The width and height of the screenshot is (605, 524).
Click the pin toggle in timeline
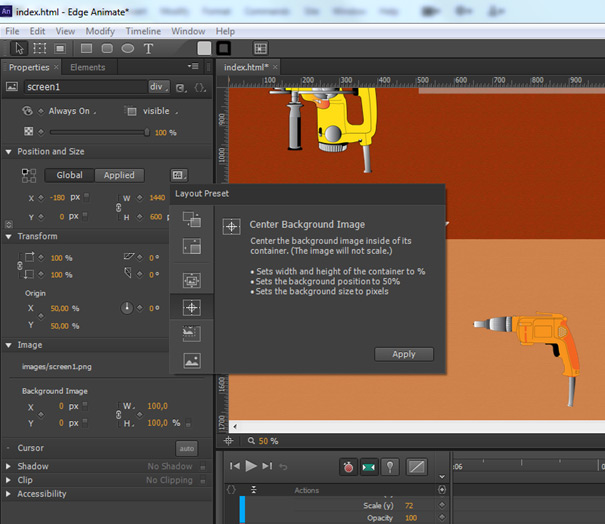391,466
